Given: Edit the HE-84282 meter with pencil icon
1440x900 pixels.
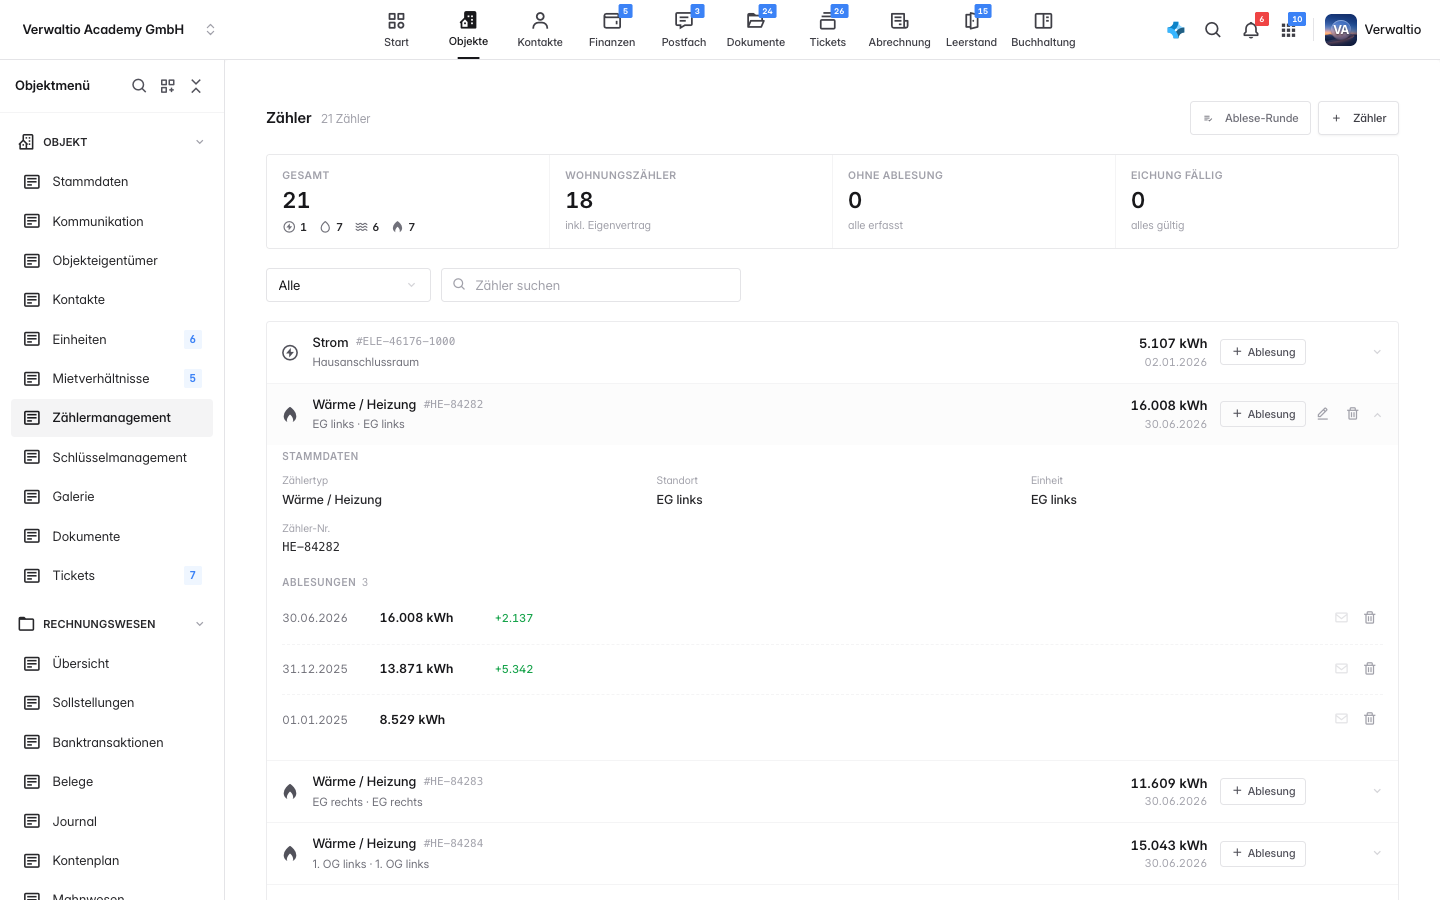Looking at the screenshot, I should click(x=1323, y=414).
